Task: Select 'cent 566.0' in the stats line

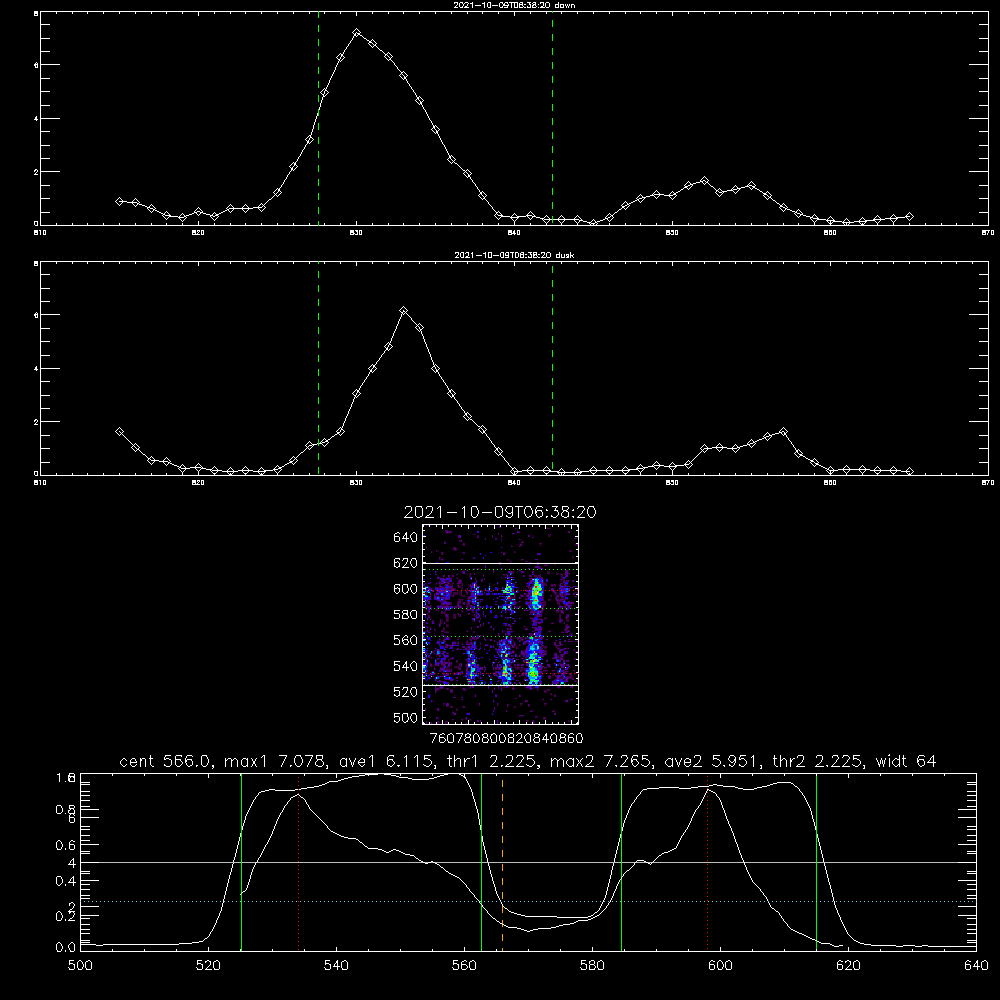Action: click(165, 761)
